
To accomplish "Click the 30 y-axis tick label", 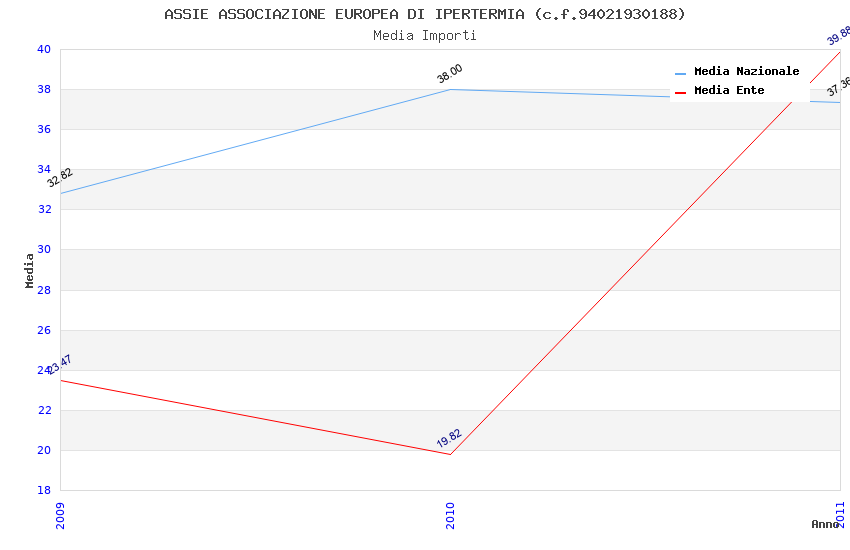I will point(43,250).
